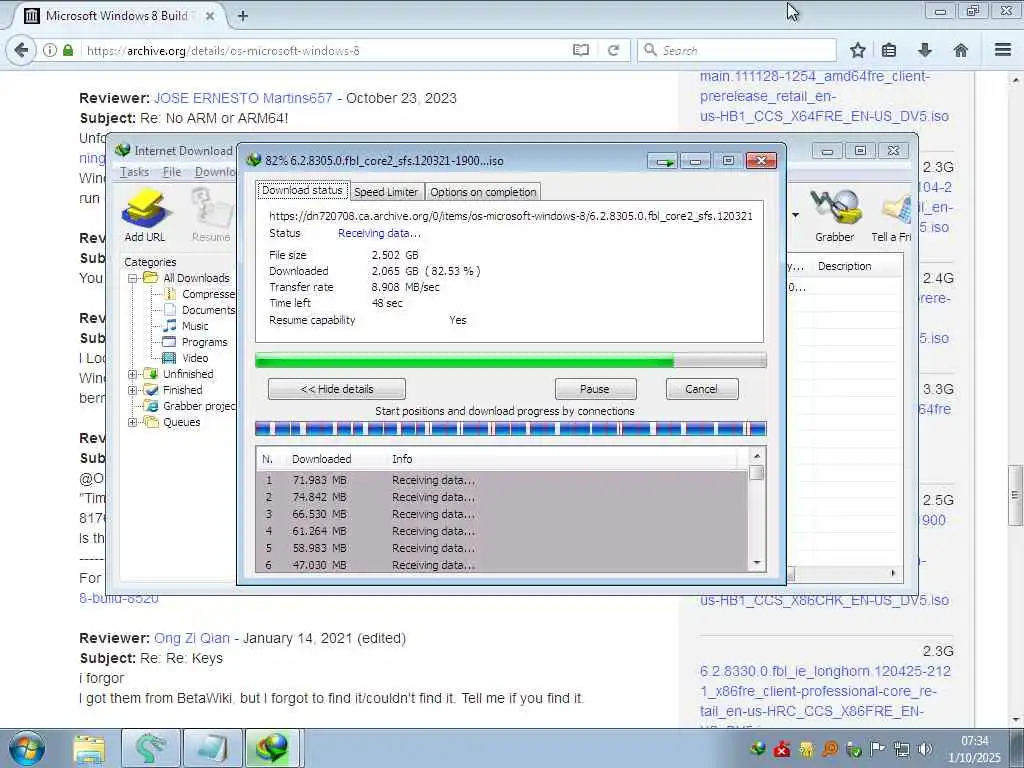
Task: Click the Grabber icon in IDM toolbar
Action: click(834, 216)
